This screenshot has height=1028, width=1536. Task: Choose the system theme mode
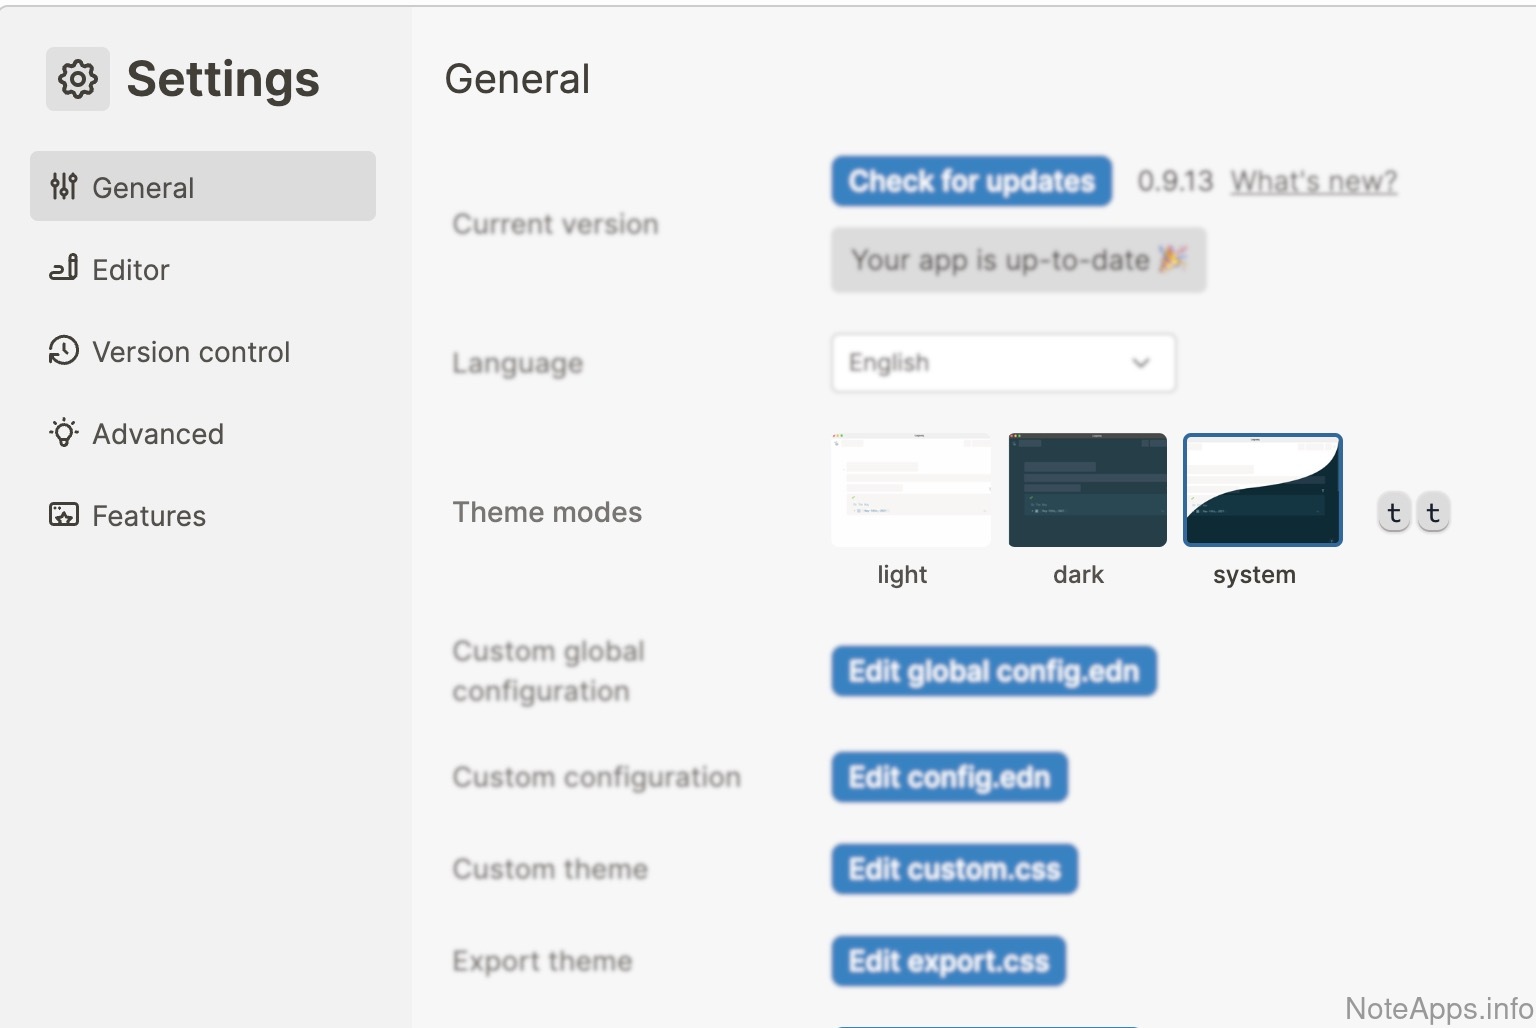(1262, 490)
